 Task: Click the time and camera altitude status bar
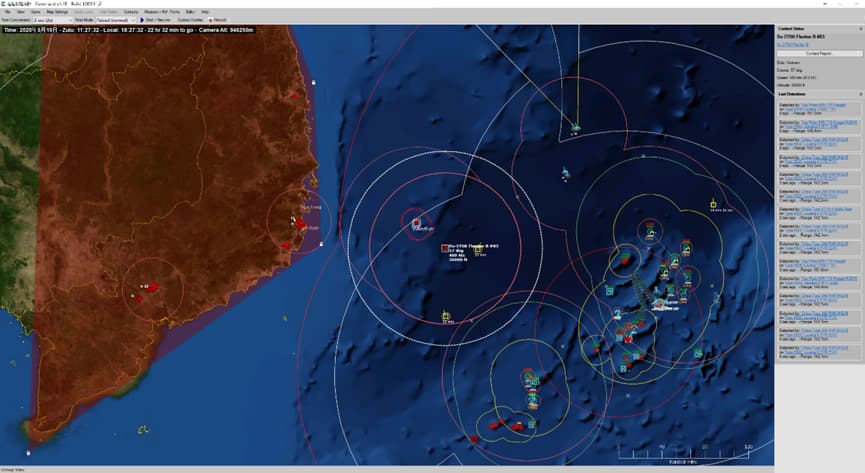(x=128, y=30)
